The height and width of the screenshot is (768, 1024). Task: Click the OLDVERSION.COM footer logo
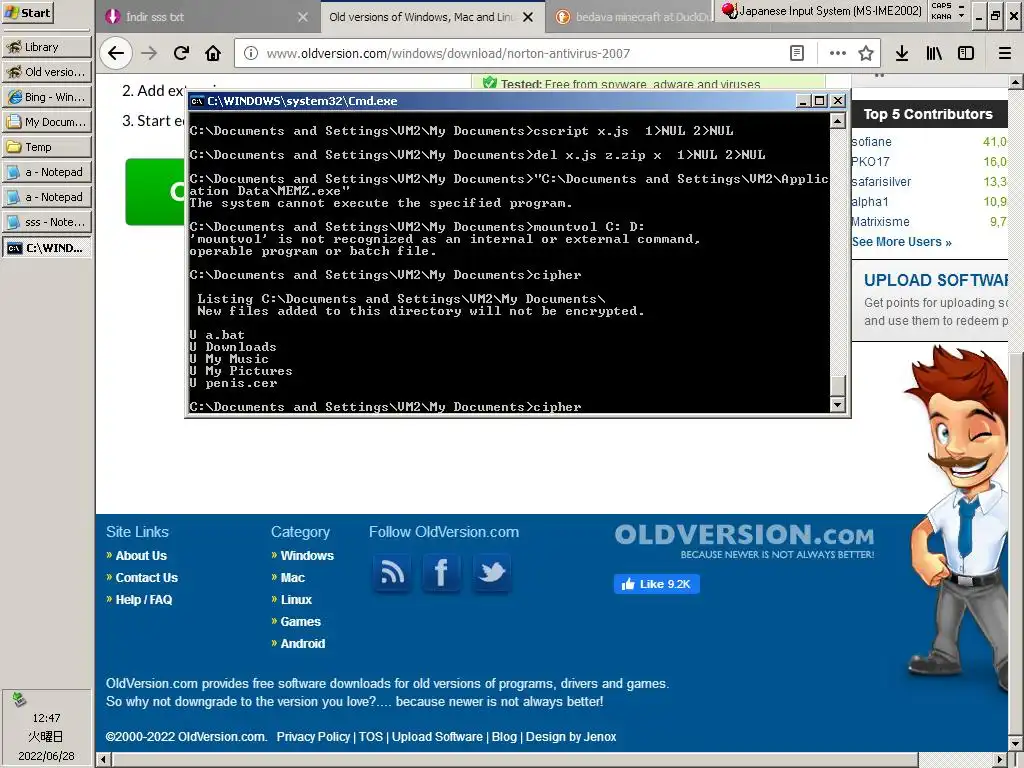click(x=744, y=541)
